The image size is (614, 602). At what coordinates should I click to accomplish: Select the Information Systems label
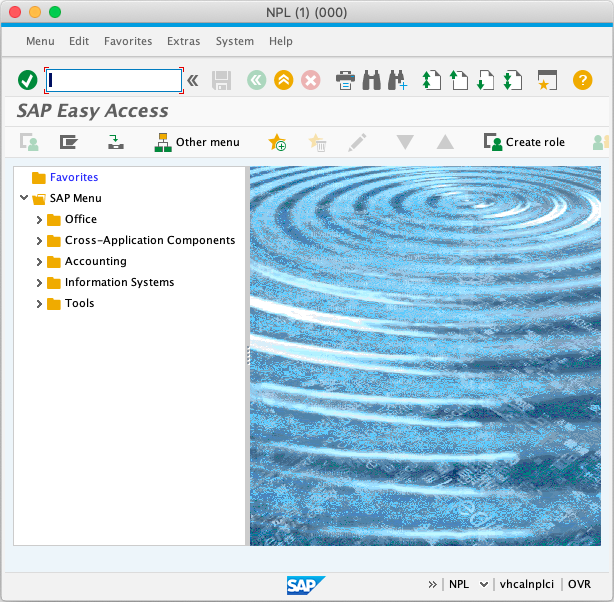tap(119, 282)
